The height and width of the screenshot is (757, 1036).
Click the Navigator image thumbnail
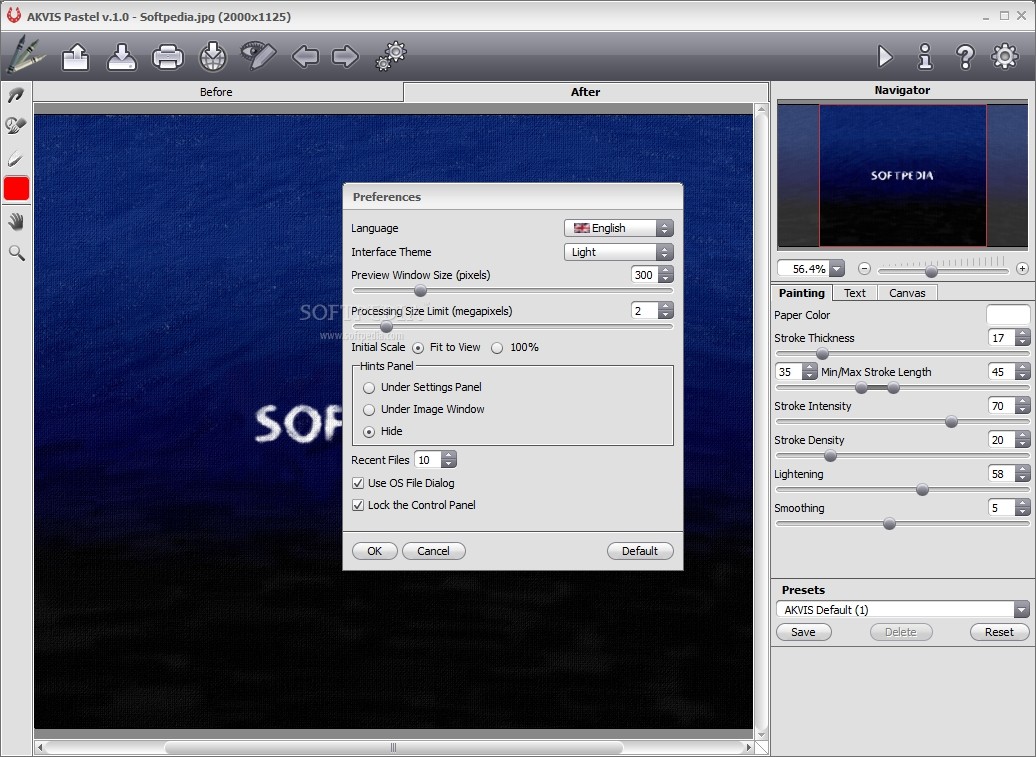[903, 176]
